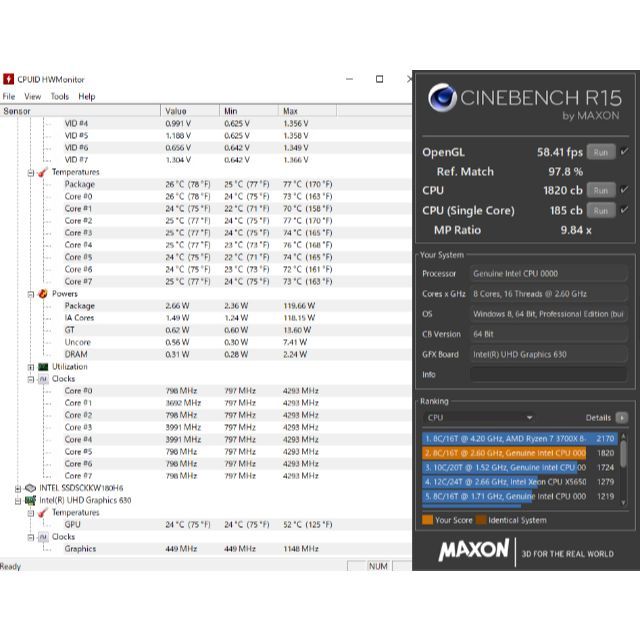Select the 8C/16T 2.60 GHz ranking entry

click(520, 453)
